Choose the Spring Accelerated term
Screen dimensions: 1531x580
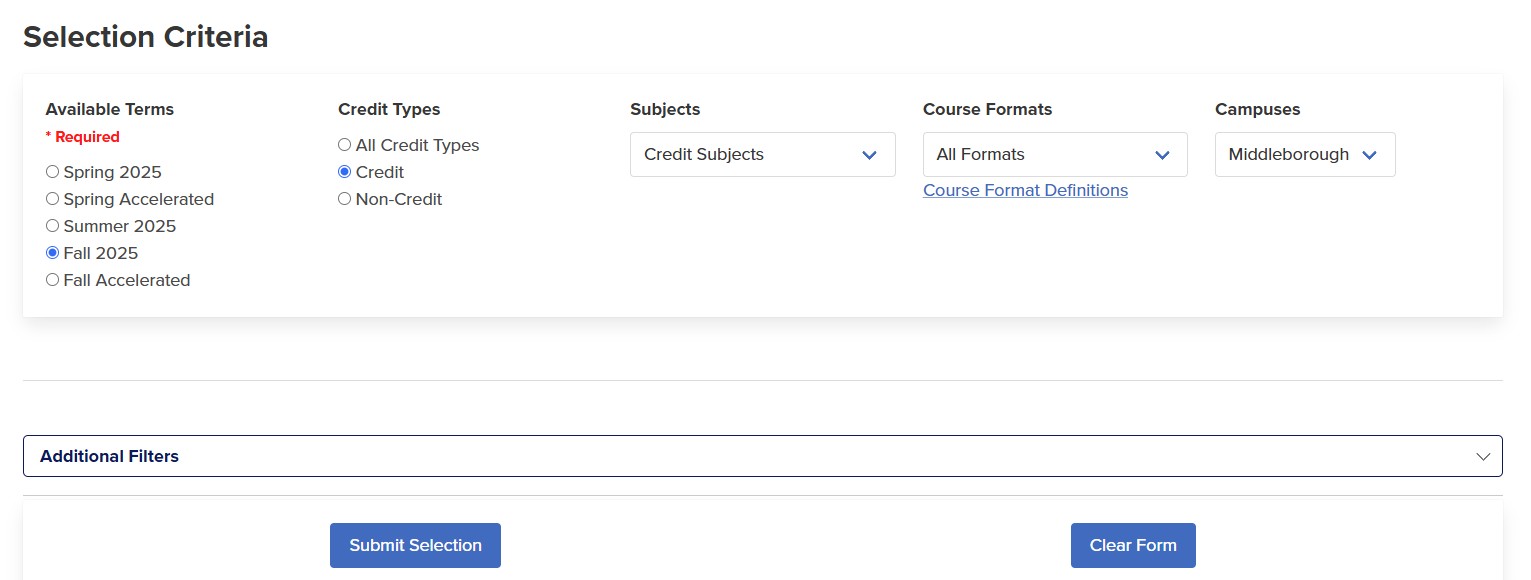pos(52,198)
